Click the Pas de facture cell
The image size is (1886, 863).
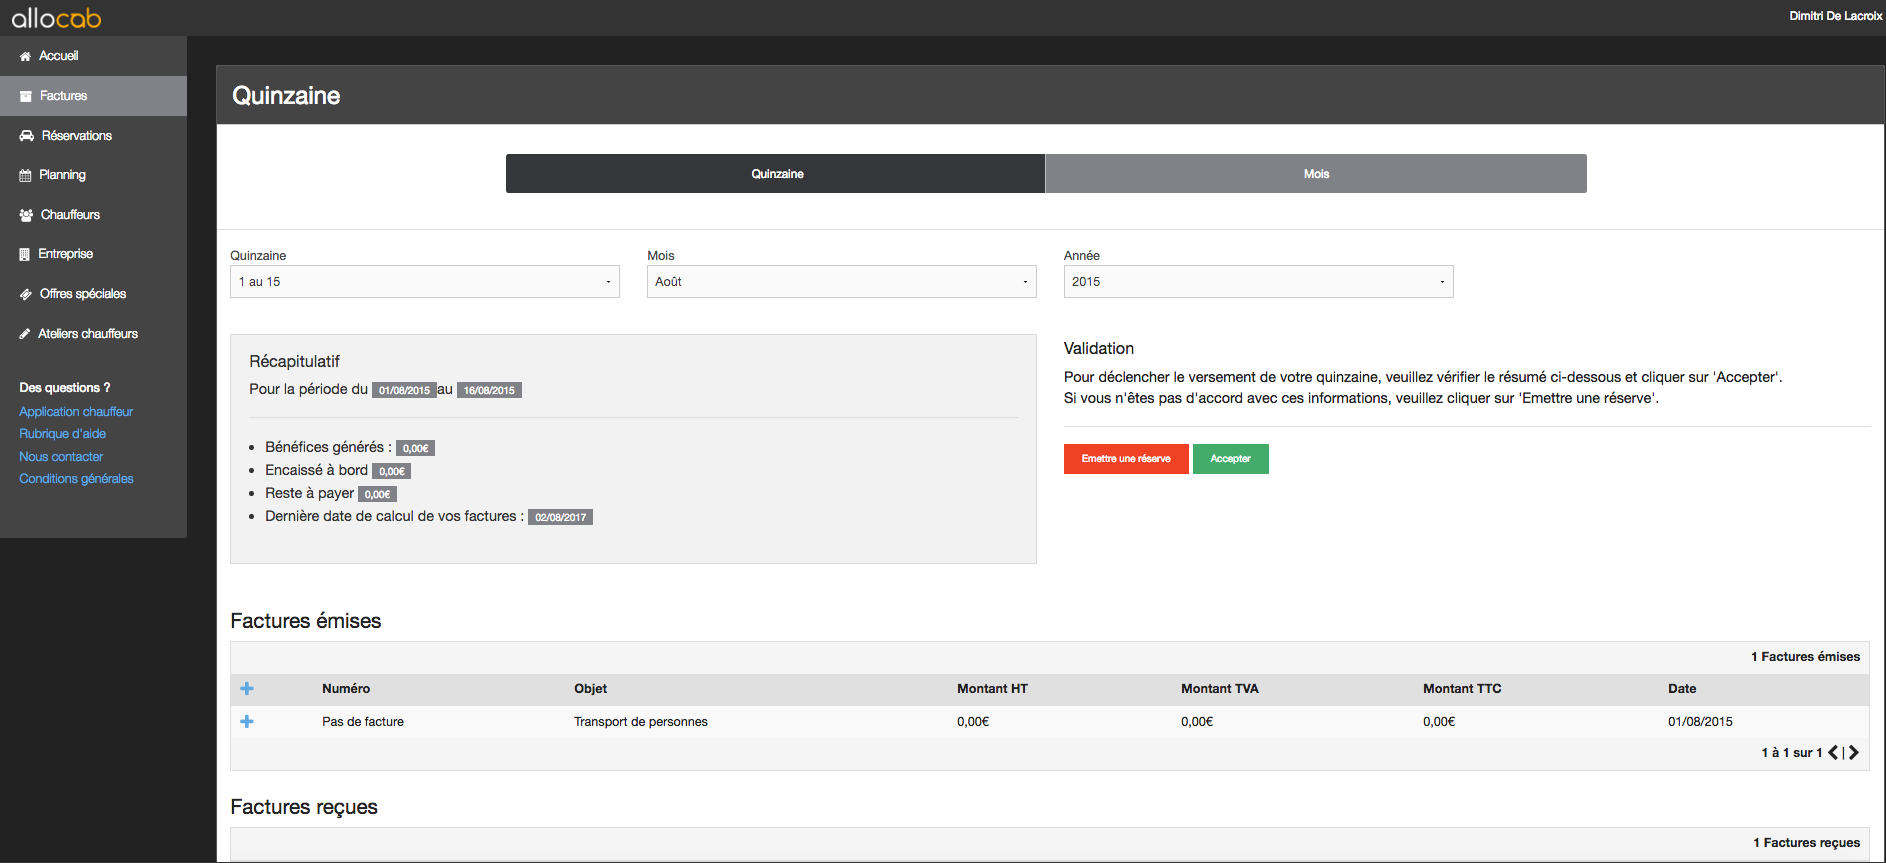click(x=363, y=722)
